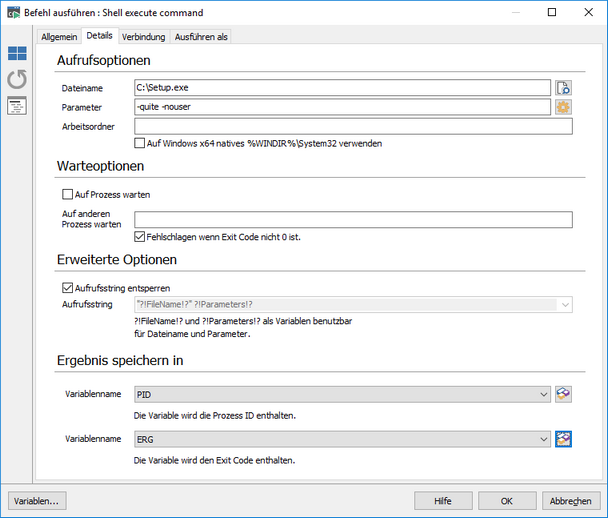Click the 'Die Variable wird den Exit Code enthalten.' text
The width and height of the screenshot is (608, 518).
pos(214,461)
